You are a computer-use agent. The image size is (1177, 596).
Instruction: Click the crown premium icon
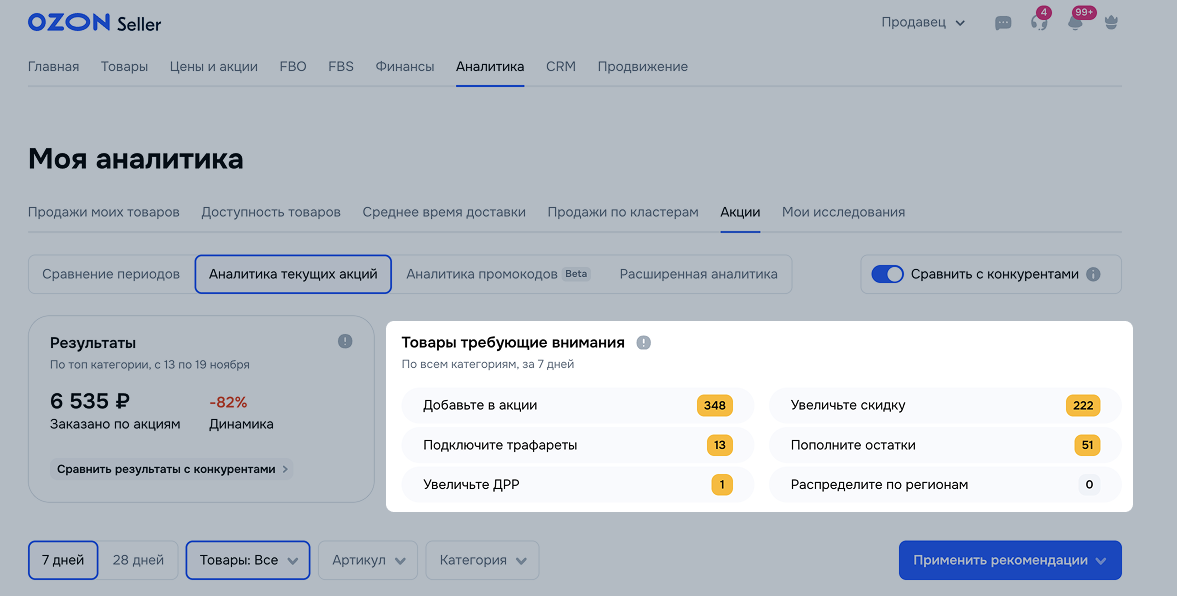pyautogui.click(x=1111, y=23)
